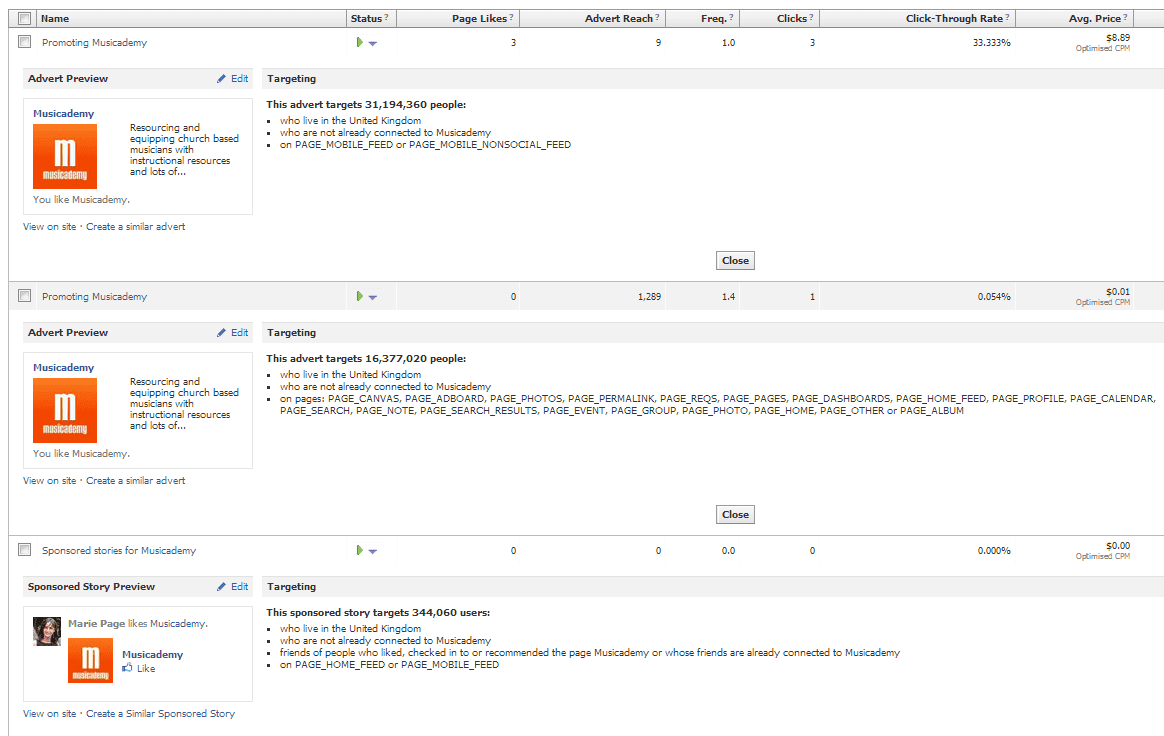This screenshot has width=1164, height=736.
Task: Open the Create a Similar Sponsored Story link
Action: (x=160, y=714)
